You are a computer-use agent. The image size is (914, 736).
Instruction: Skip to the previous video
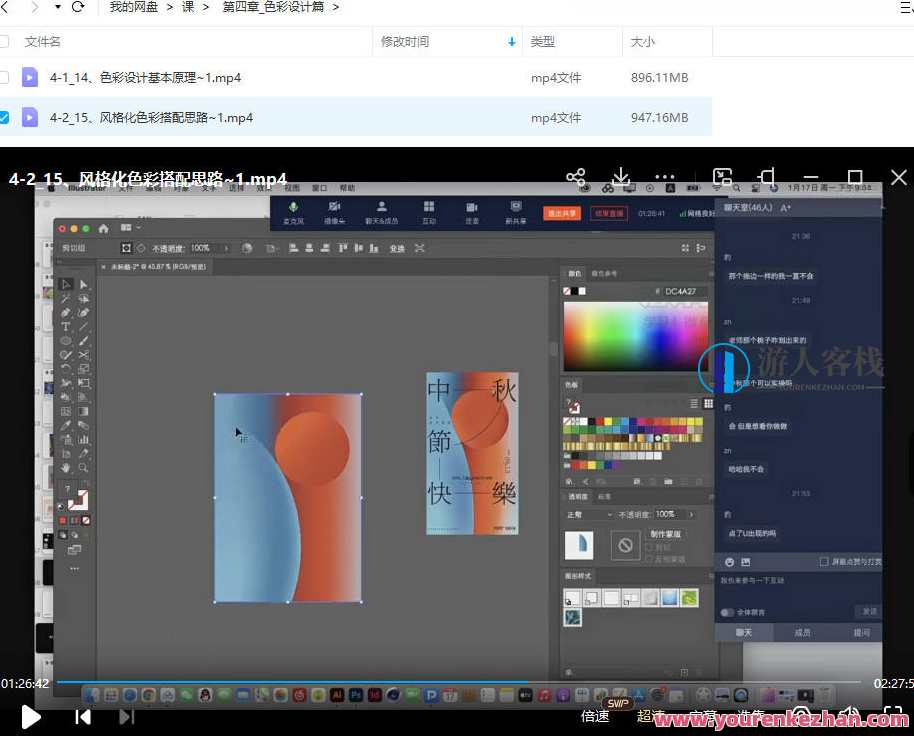coord(84,716)
